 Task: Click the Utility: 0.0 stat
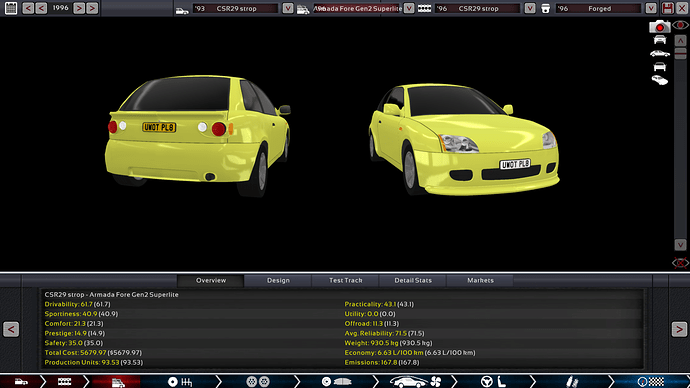click(x=370, y=314)
